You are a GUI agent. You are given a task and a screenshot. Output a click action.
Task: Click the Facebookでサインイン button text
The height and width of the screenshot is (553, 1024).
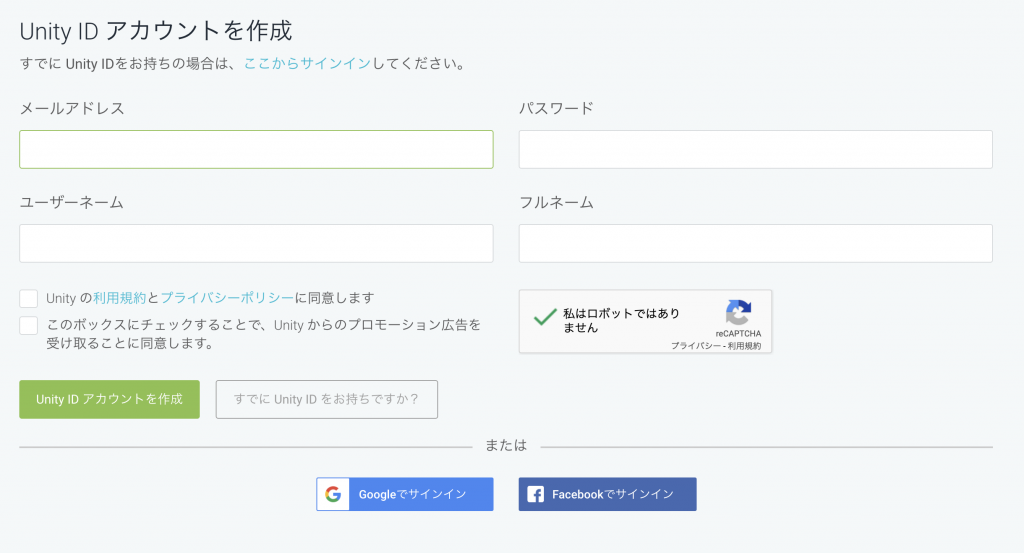point(612,494)
